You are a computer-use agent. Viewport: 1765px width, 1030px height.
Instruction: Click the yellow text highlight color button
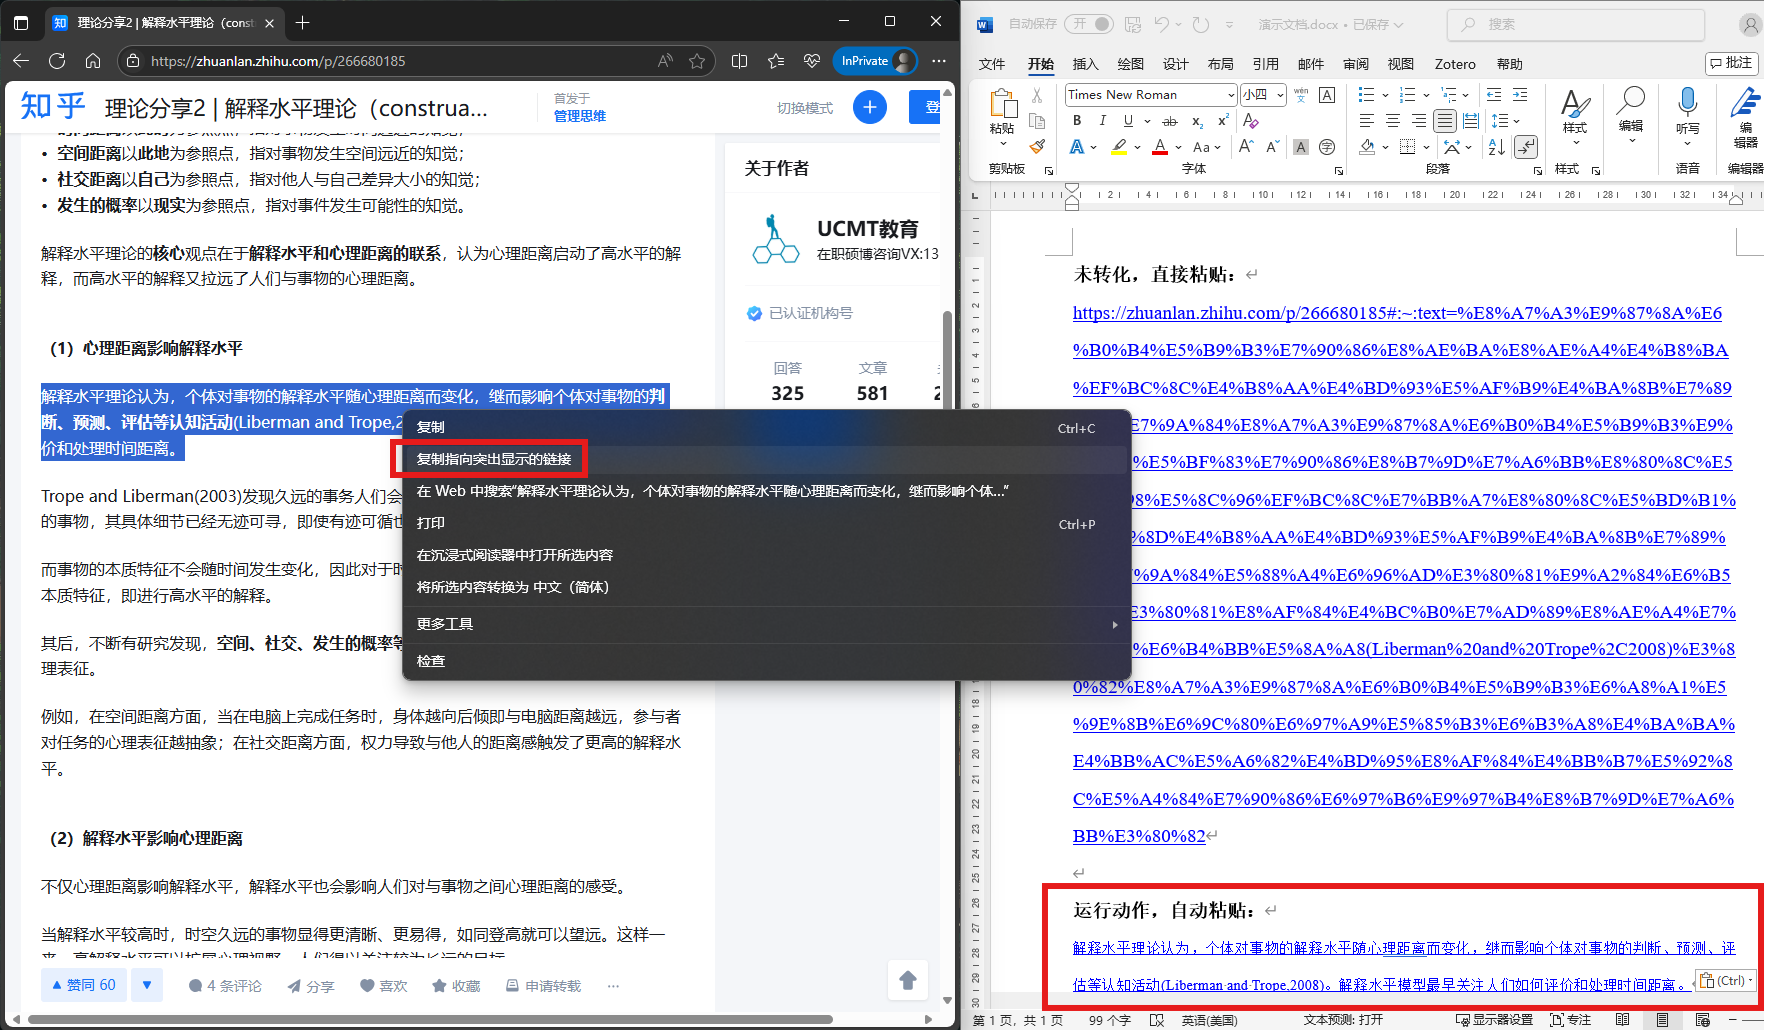(1119, 147)
